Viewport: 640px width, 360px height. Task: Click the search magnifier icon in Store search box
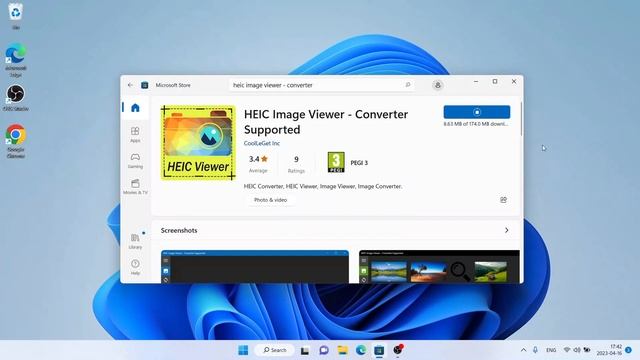click(x=407, y=85)
